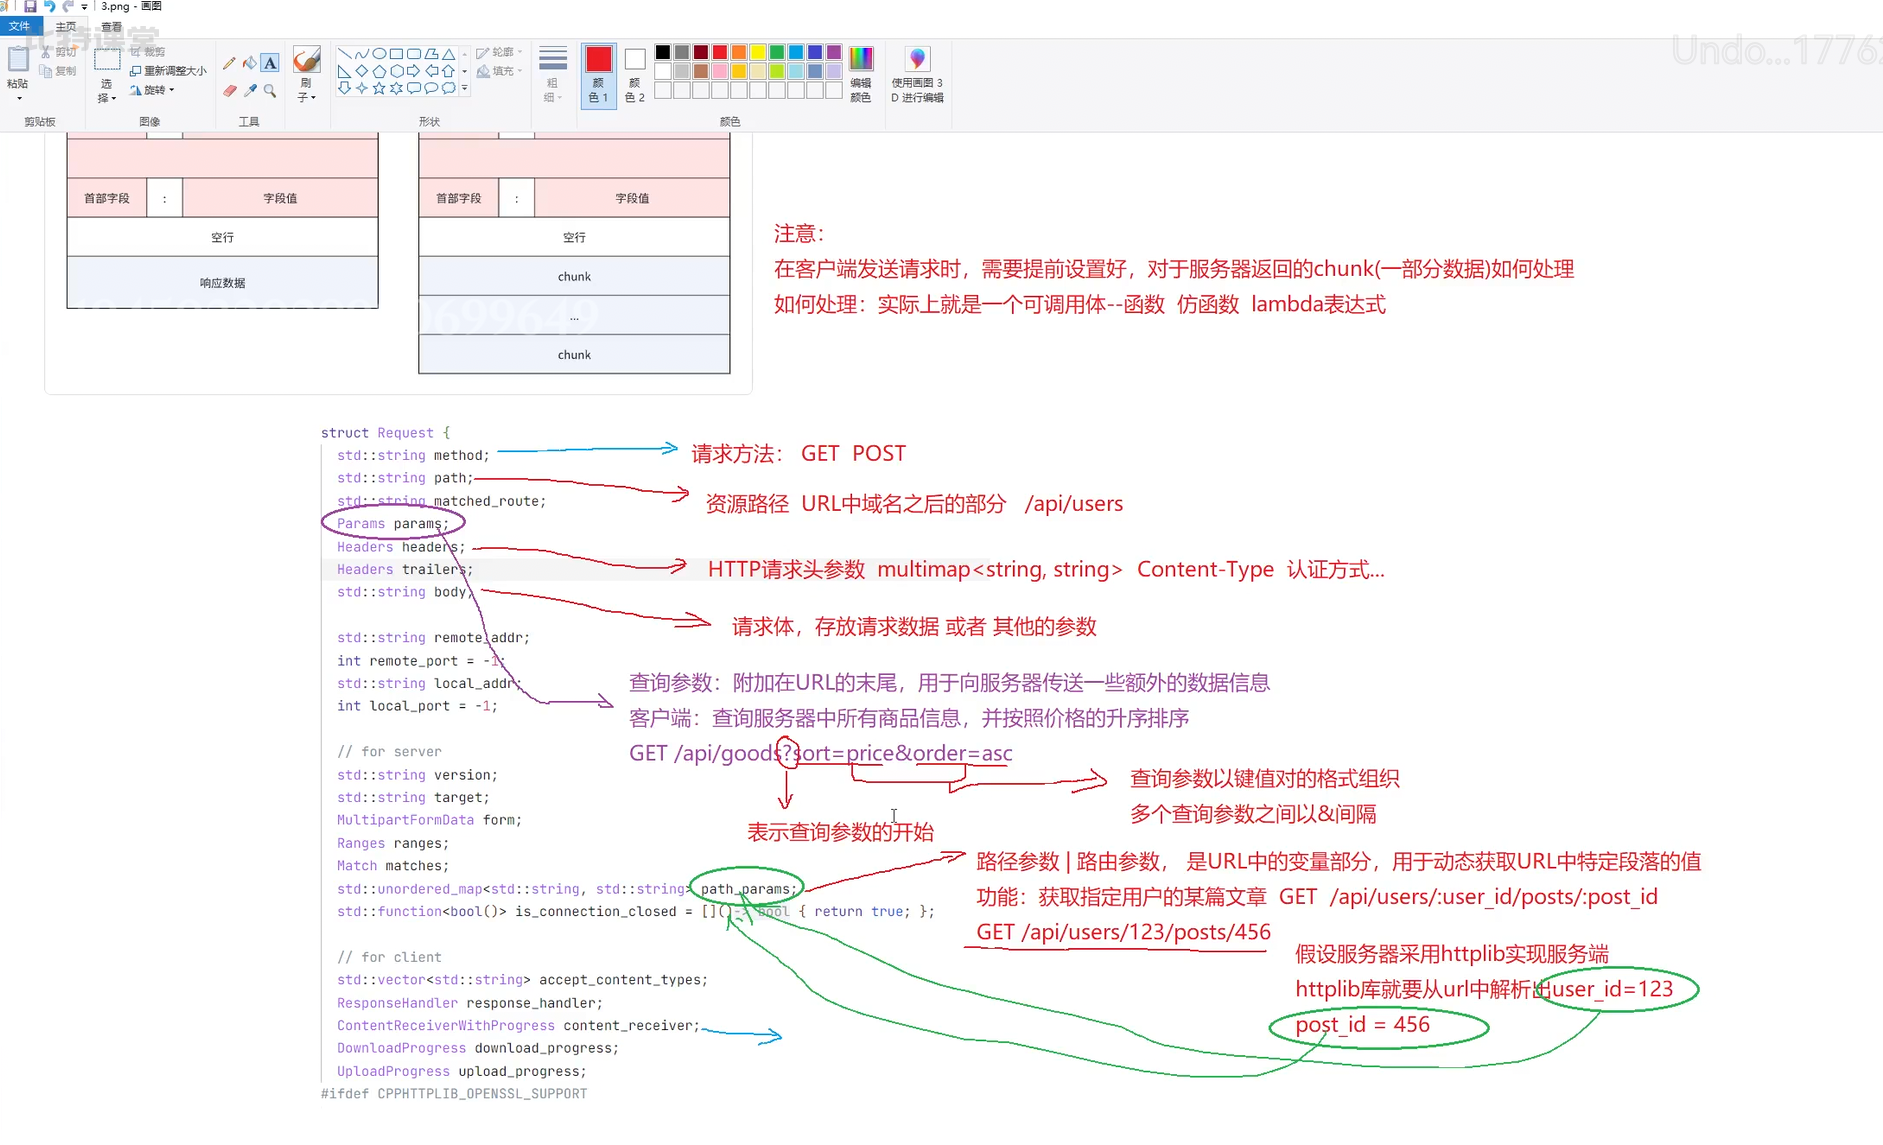Click 重新调整大小 resize button
This screenshot has height=1145, width=1883.
[x=170, y=70]
